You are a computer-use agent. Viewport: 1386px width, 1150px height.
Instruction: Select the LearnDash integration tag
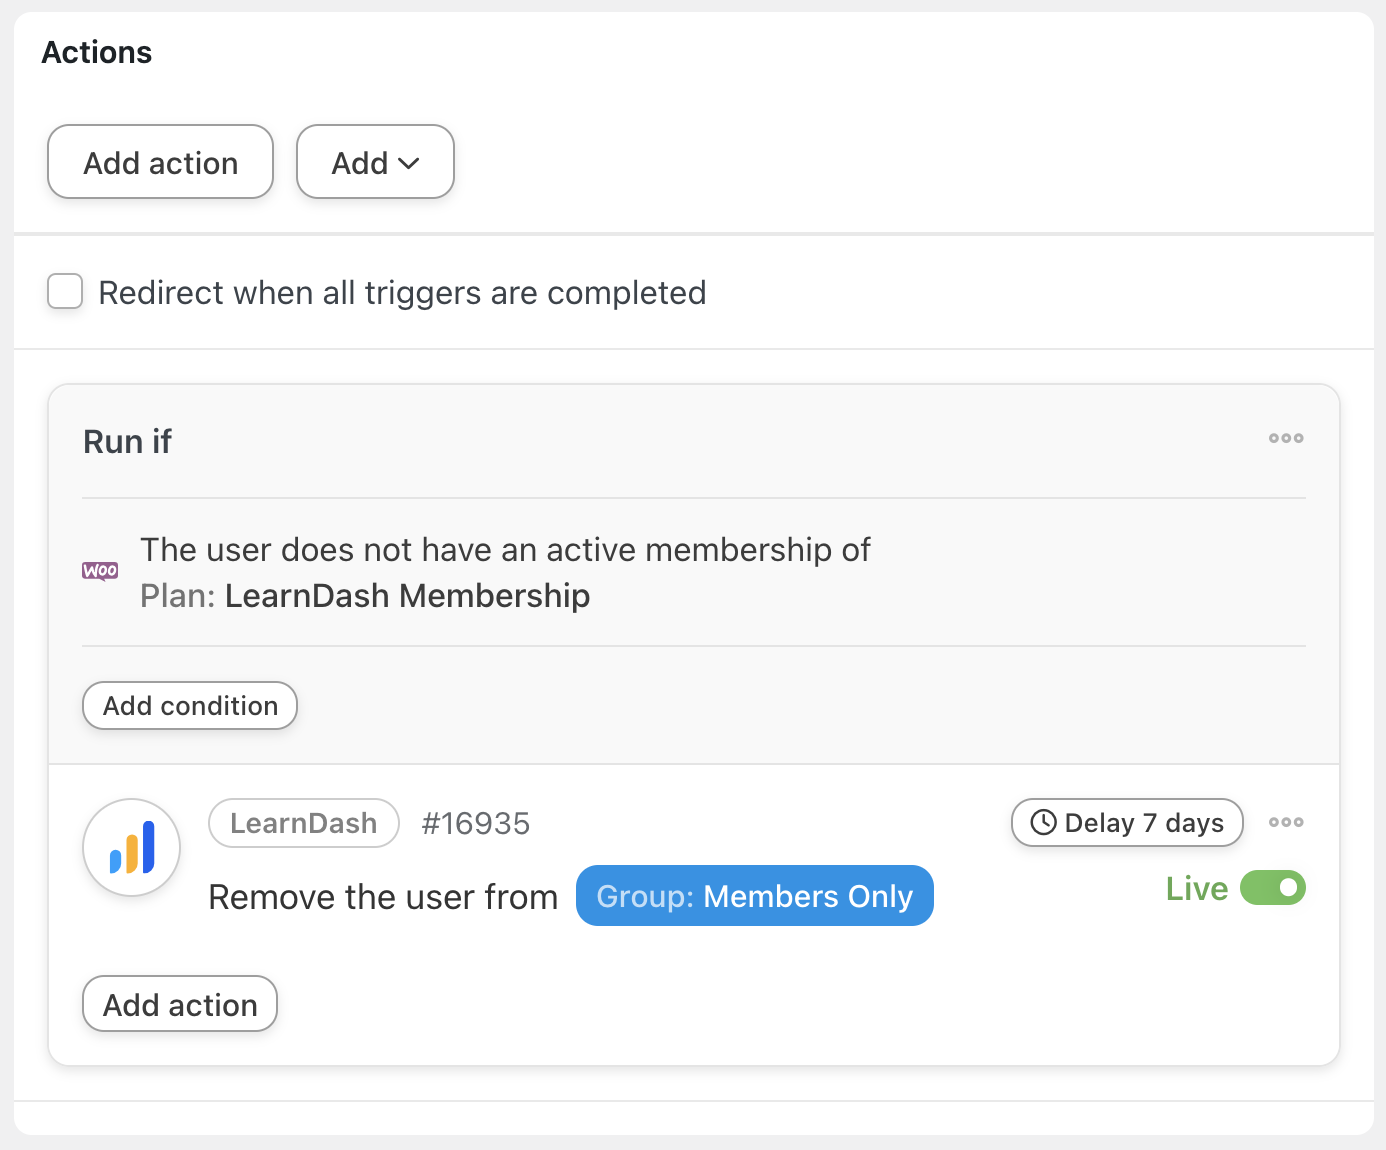(303, 823)
